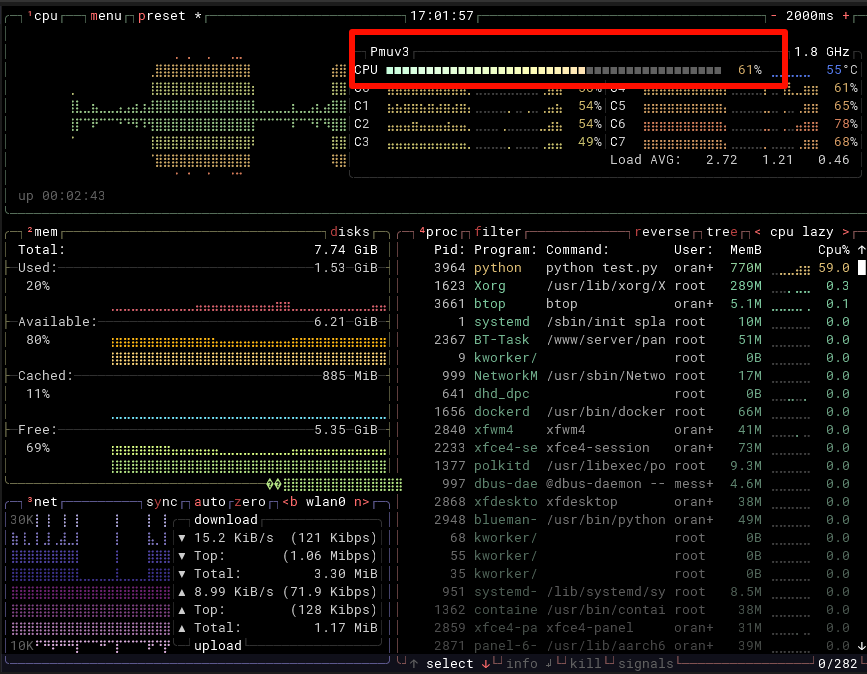
Task: Click the scroll up arrow in proc list
Action: [x=861, y=250]
